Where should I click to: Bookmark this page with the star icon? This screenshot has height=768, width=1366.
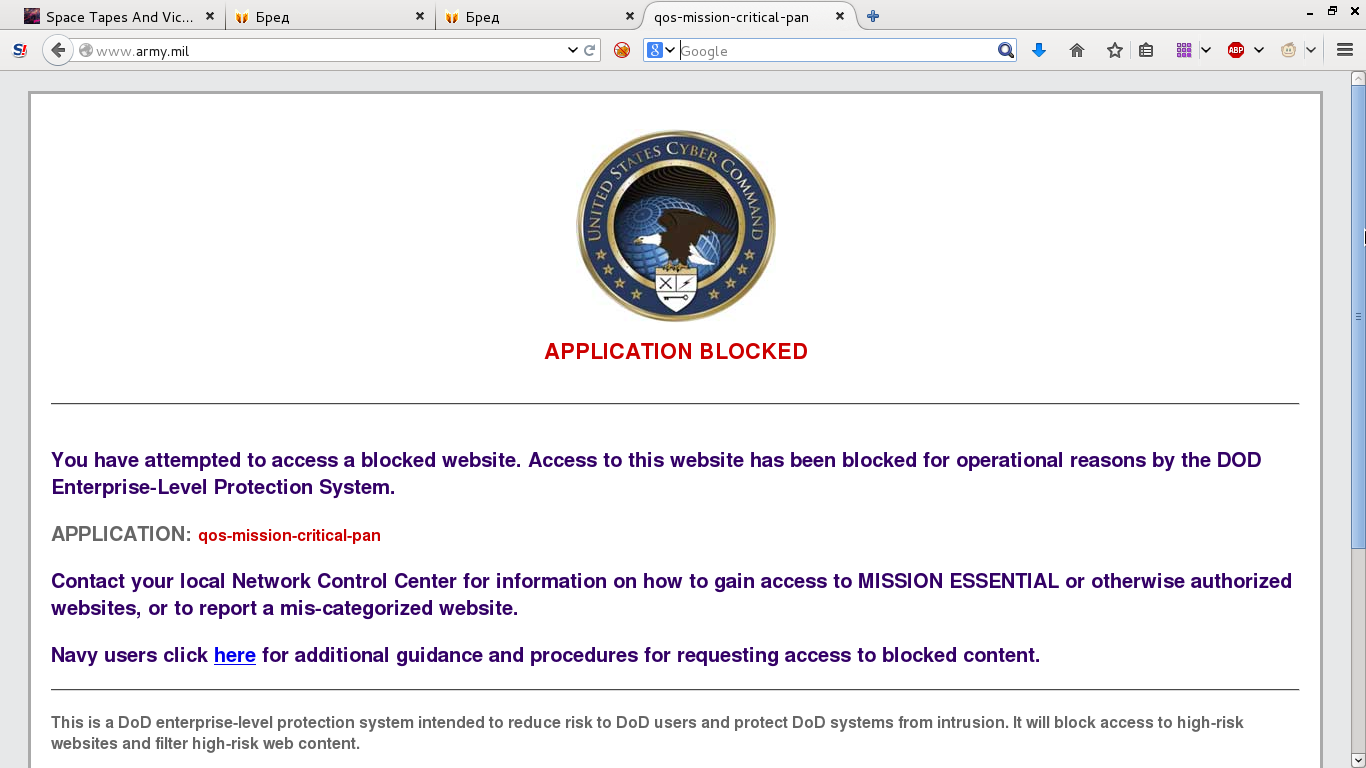1115,50
